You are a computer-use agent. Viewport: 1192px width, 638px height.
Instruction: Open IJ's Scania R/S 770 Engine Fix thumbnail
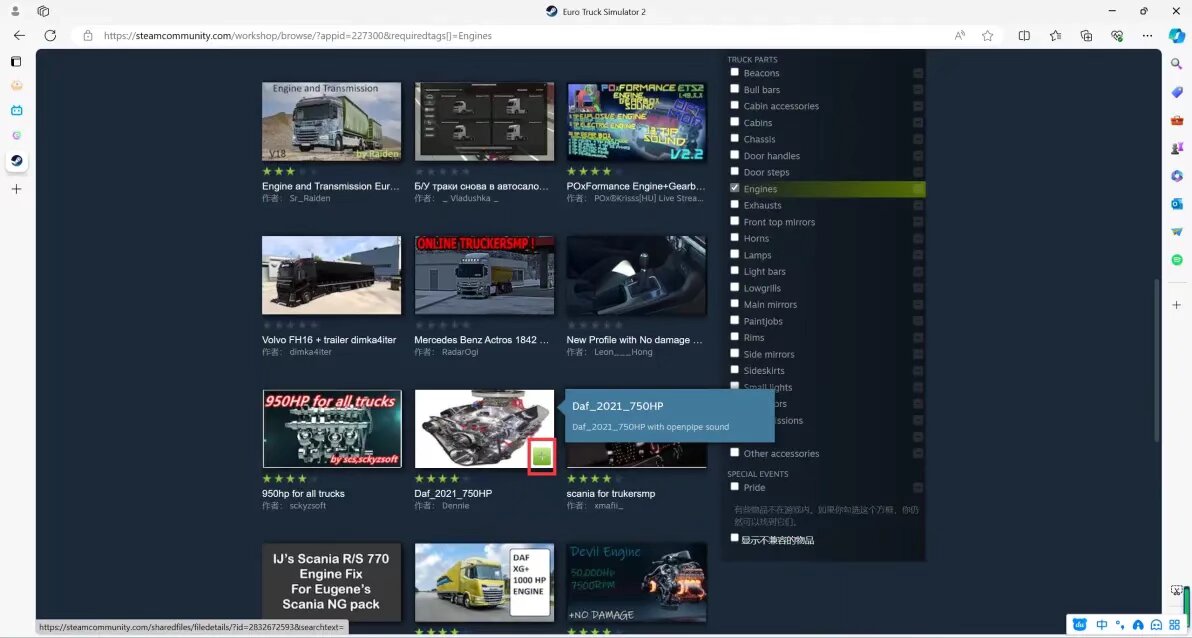(x=331, y=582)
